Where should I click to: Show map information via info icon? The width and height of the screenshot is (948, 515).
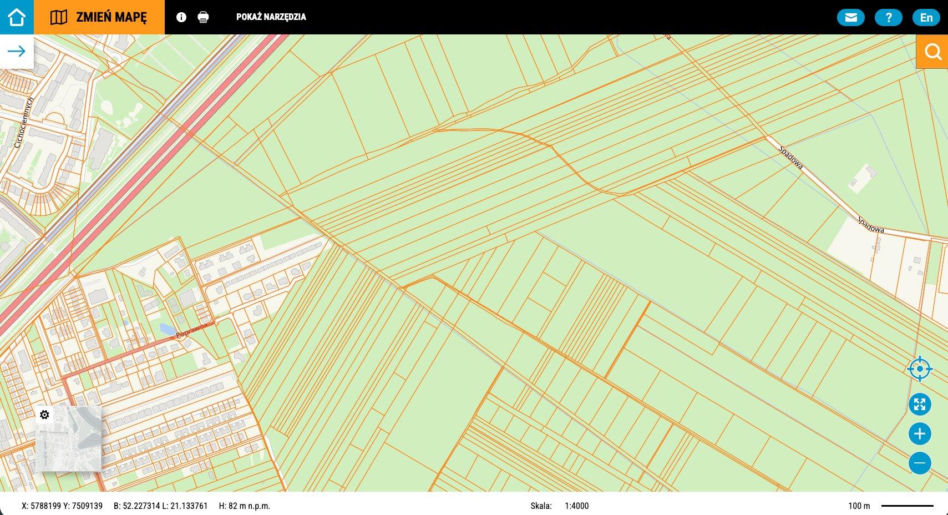click(181, 17)
